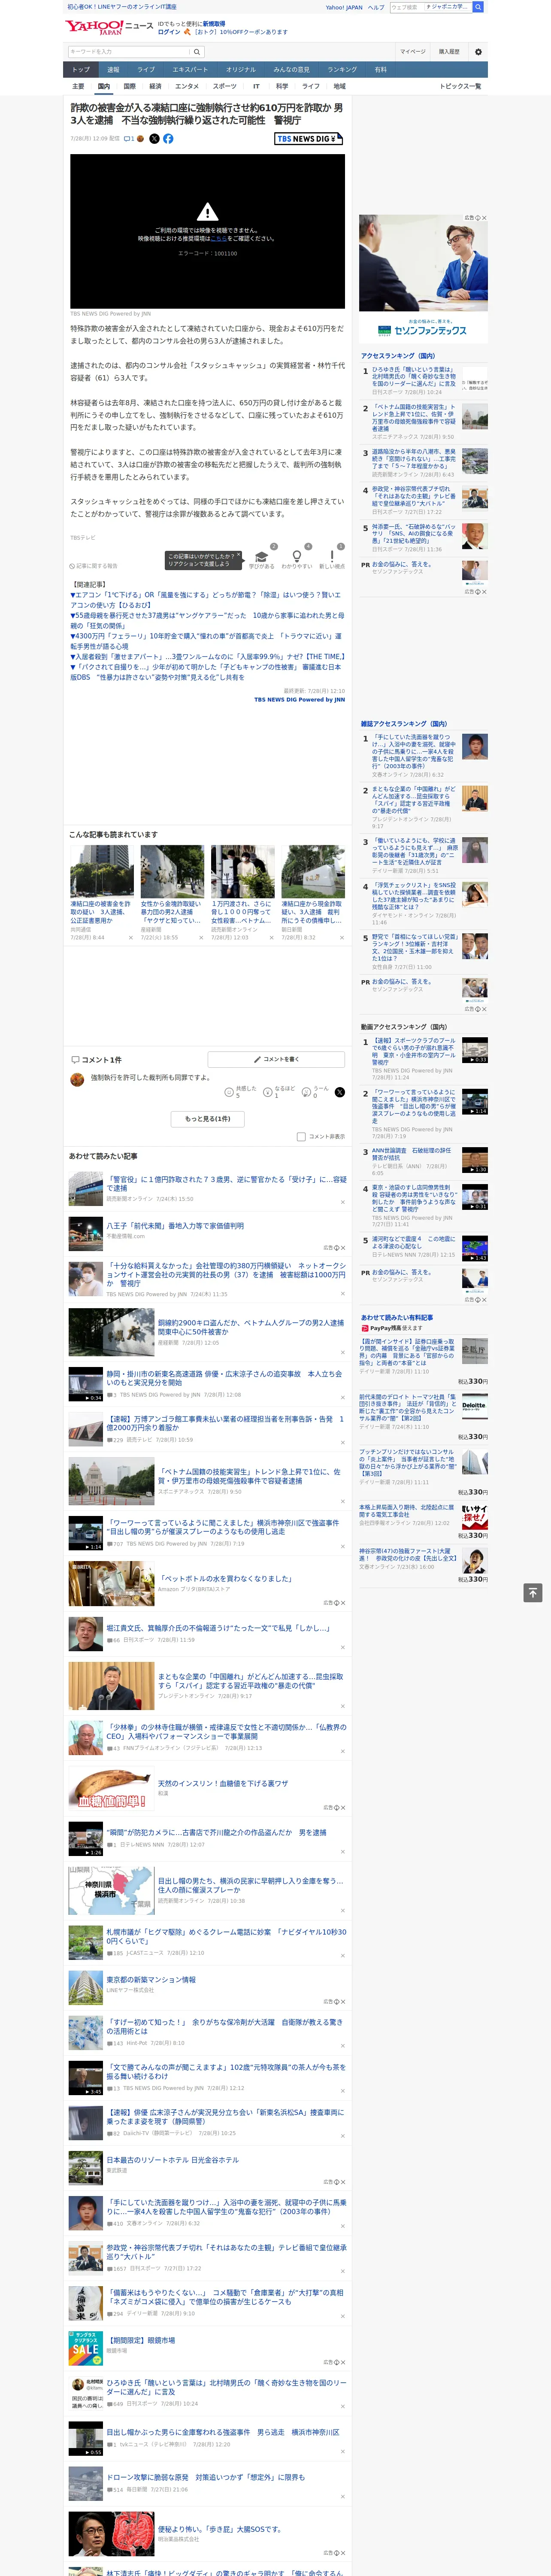Select the 国内 category
Screen dimensions: 551x2576
pos(104,86)
